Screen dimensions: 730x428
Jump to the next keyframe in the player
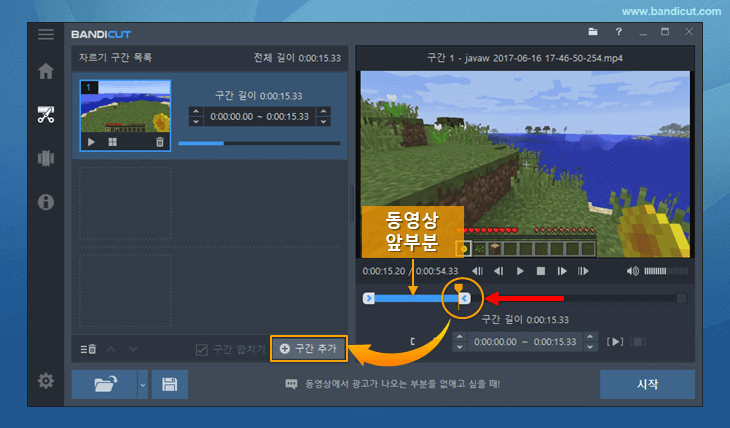(583, 271)
